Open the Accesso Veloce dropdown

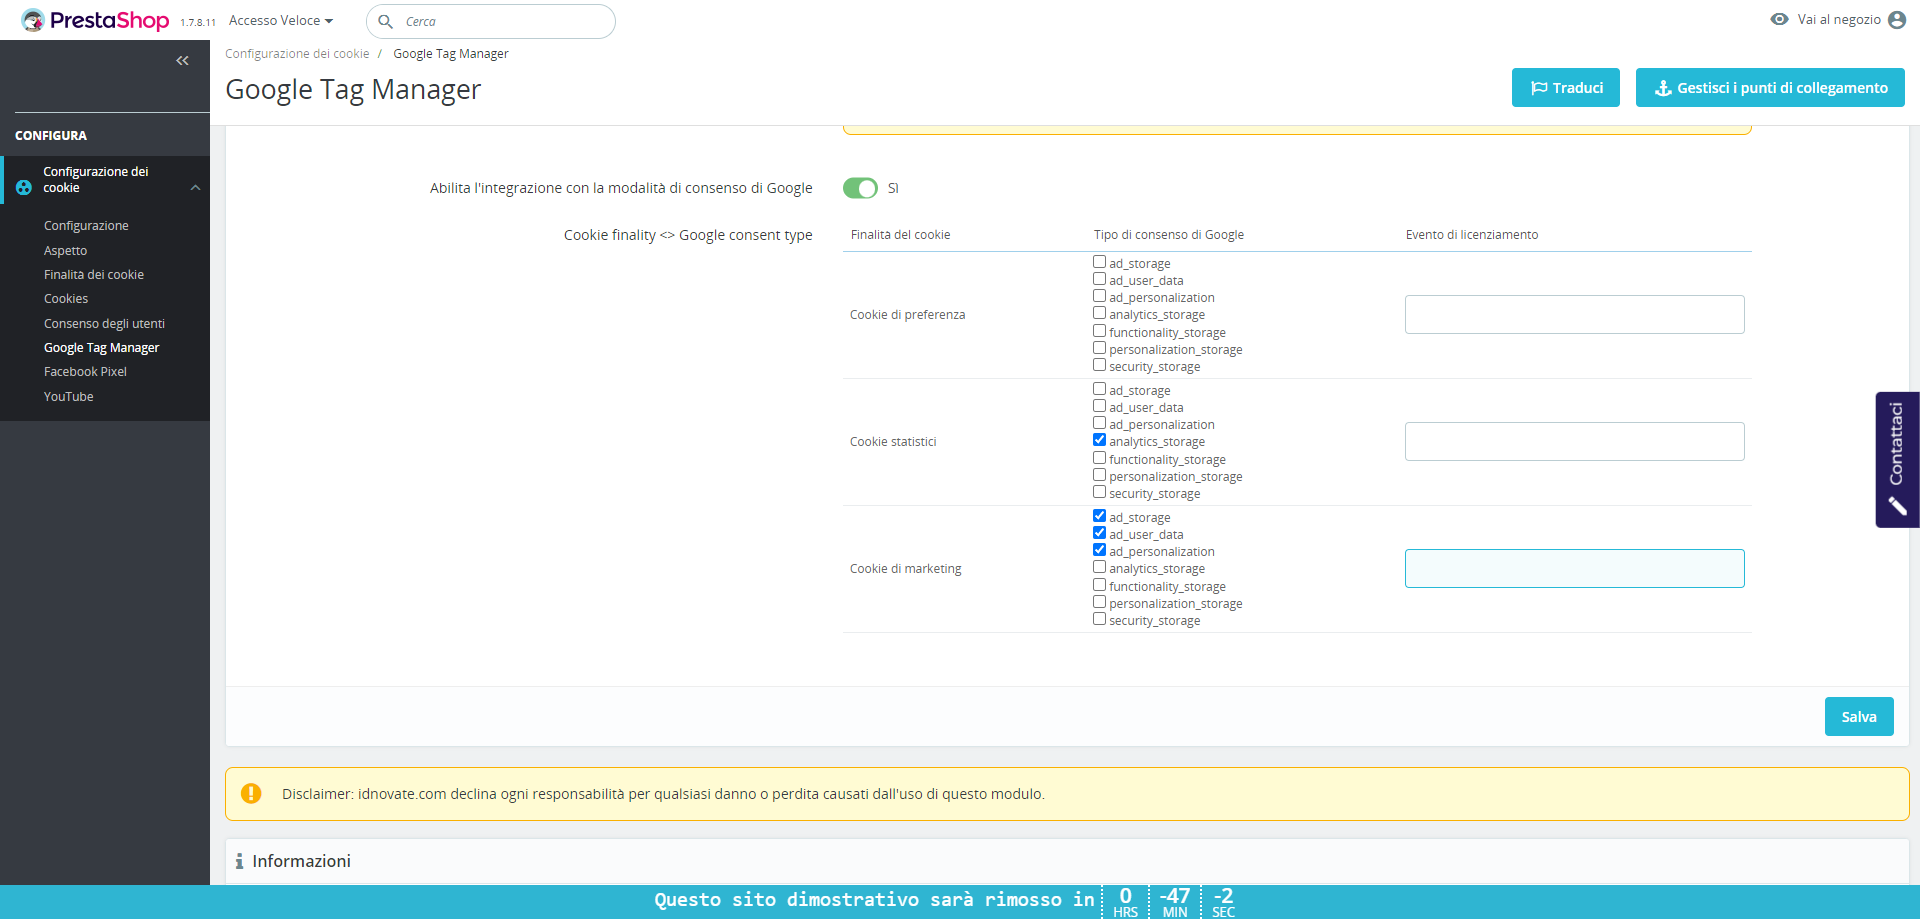tap(281, 20)
